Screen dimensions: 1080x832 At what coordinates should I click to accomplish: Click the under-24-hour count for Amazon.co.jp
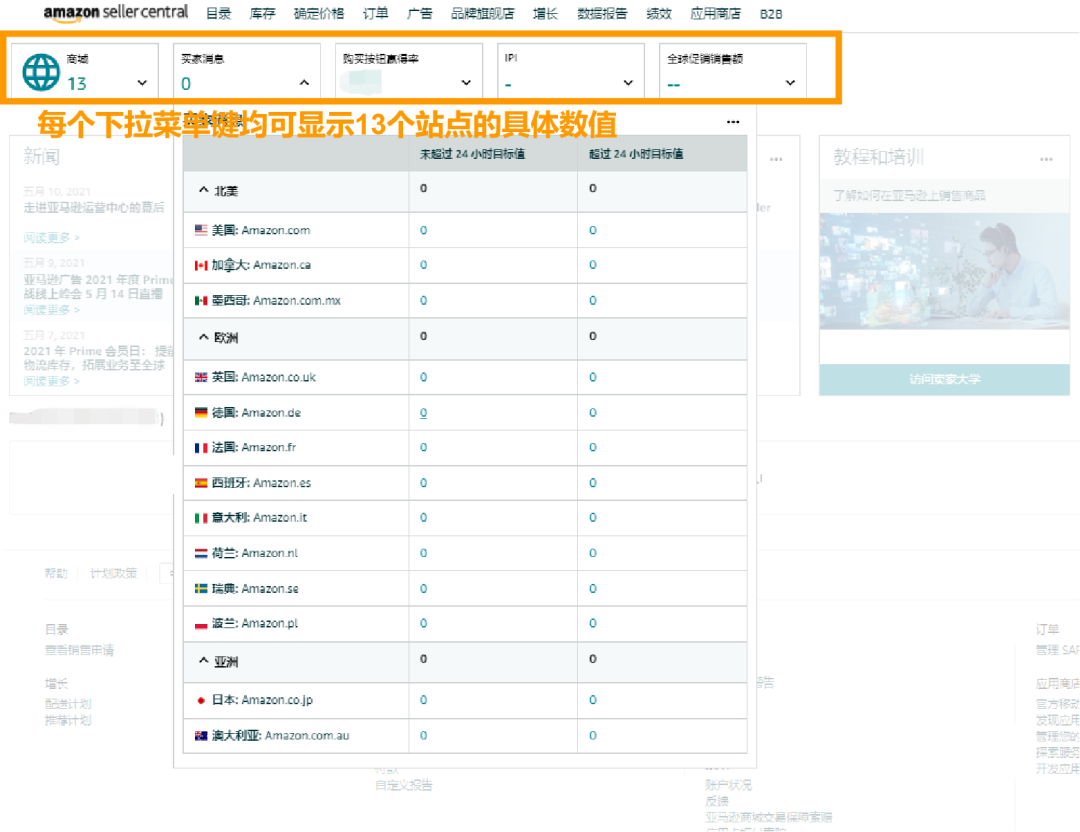[424, 700]
